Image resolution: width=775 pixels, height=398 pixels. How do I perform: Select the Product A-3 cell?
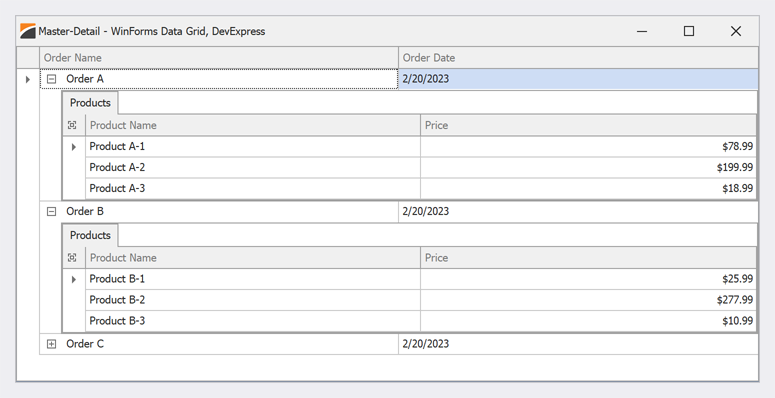tap(253, 188)
